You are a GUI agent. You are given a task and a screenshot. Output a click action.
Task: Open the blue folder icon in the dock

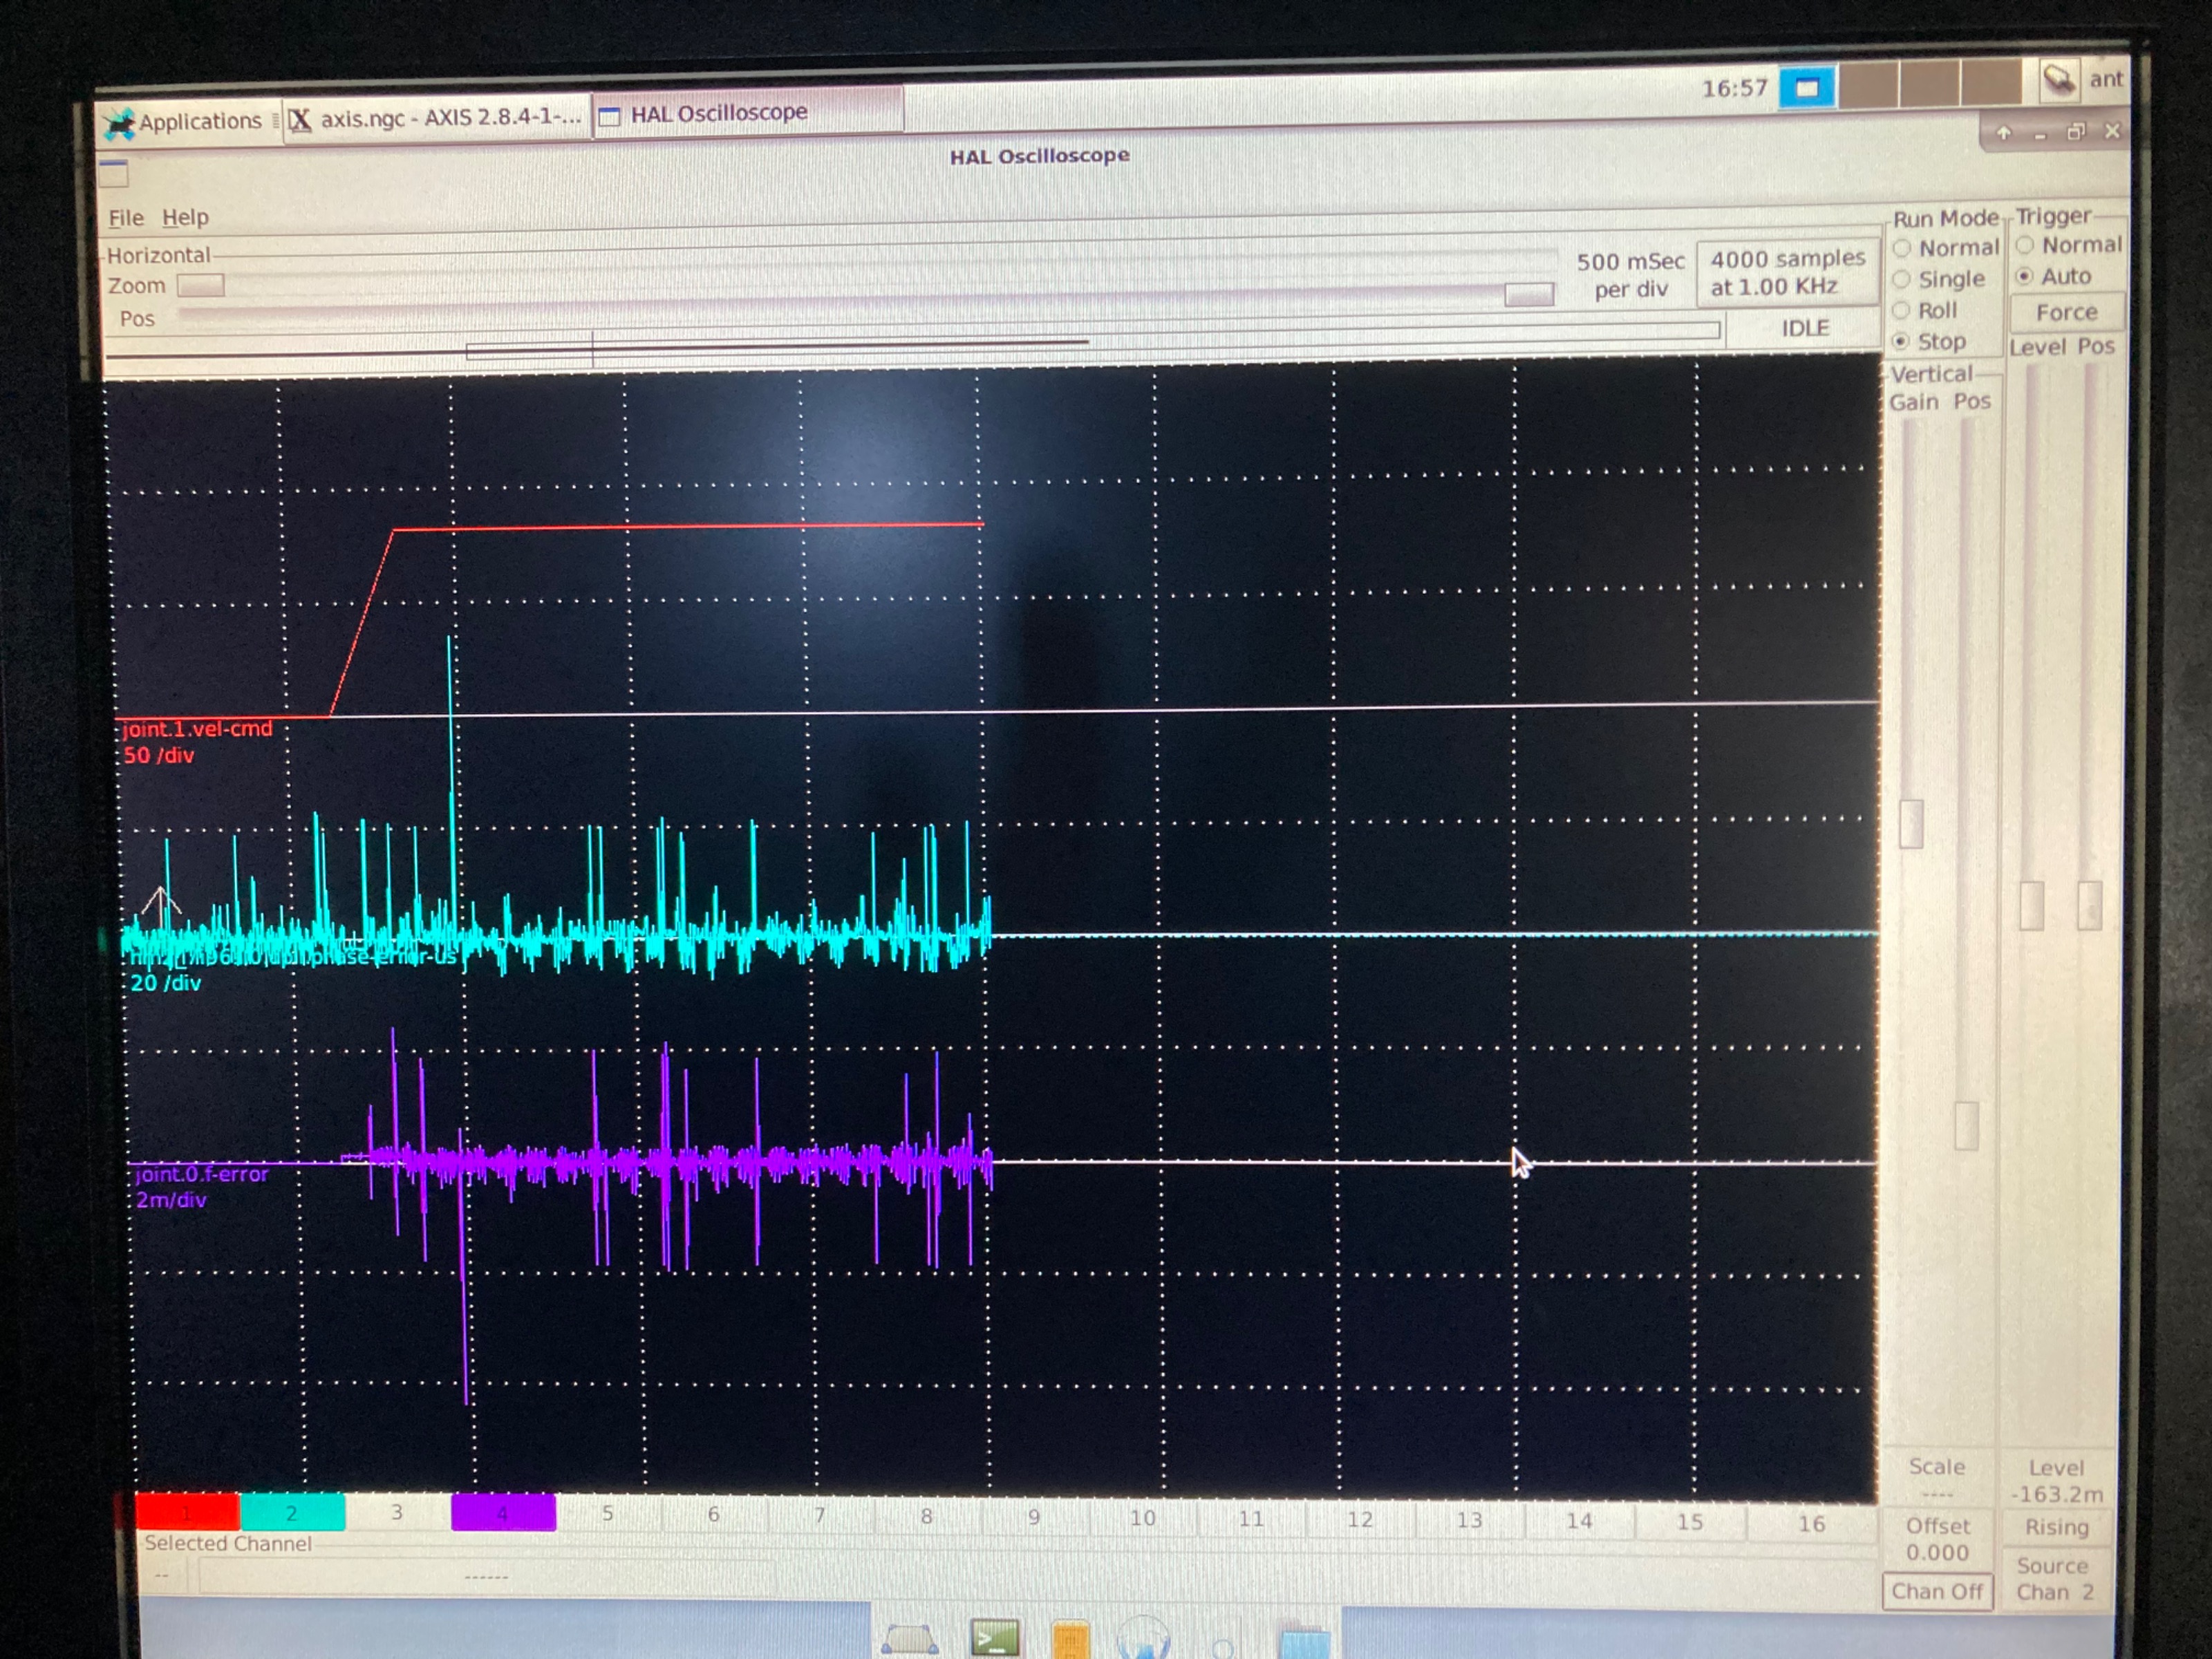pyautogui.click(x=1305, y=1642)
